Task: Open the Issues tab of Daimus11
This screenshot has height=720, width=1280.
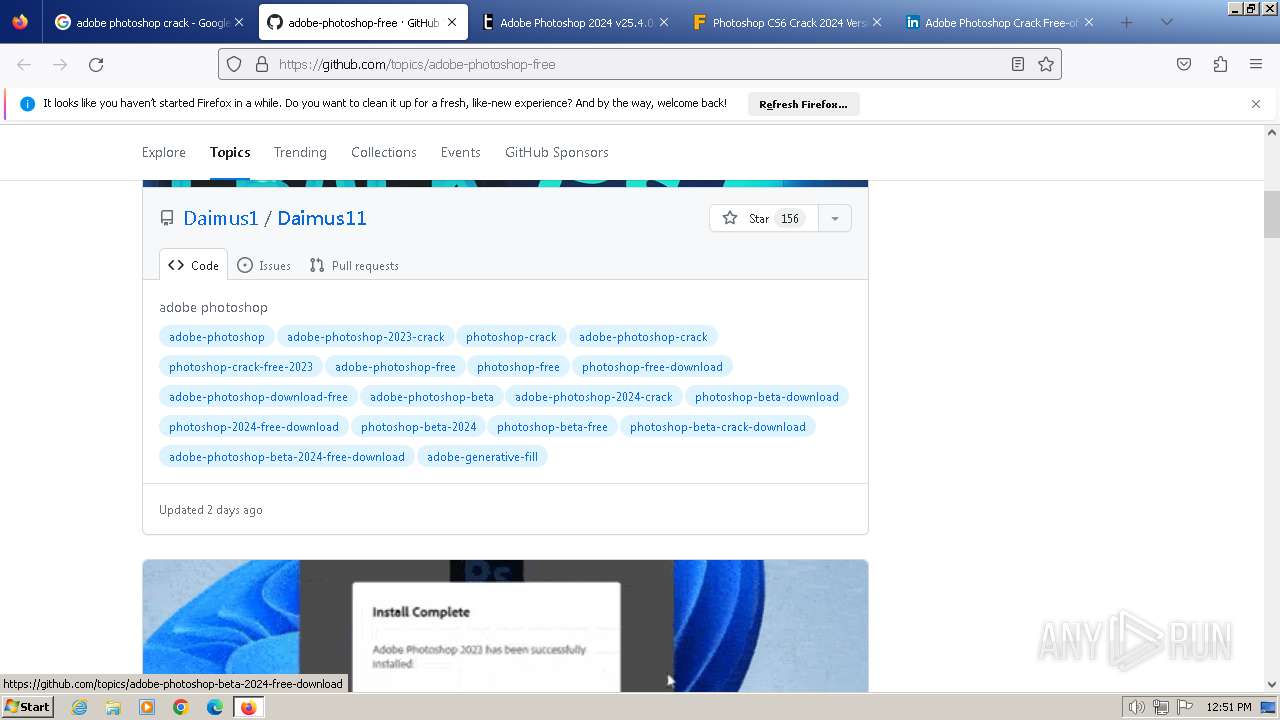Action: click(x=264, y=265)
